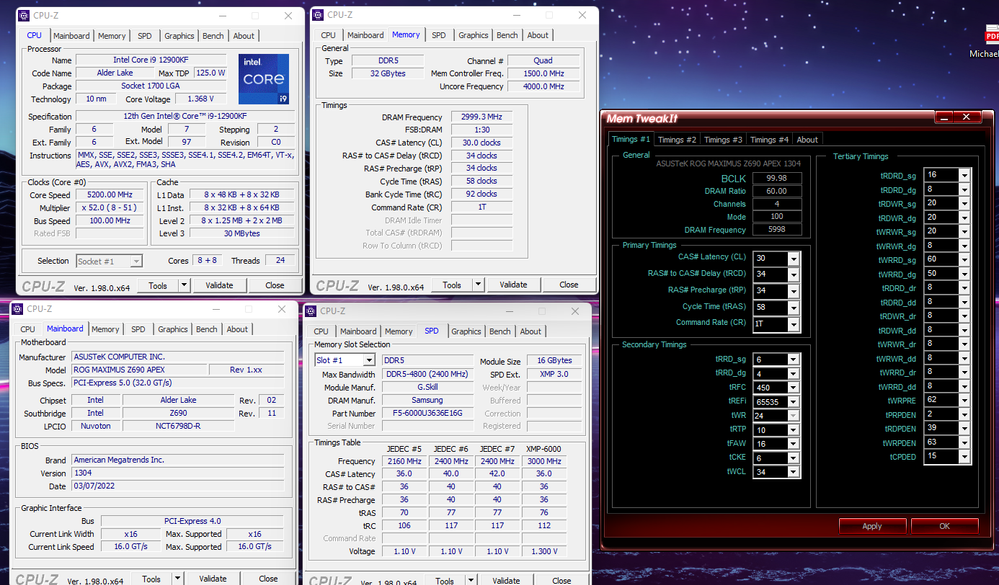Switch to Timings #2 tab in Mem TweakIt
999x585 pixels.
[x=677, y=140]
